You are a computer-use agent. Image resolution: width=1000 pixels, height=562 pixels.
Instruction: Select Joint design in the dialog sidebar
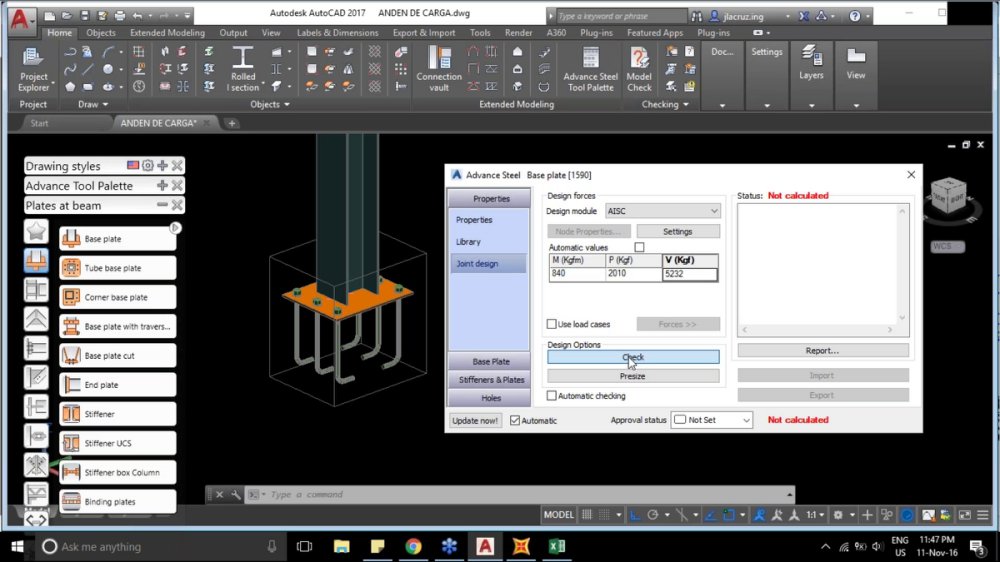[489, 263]
